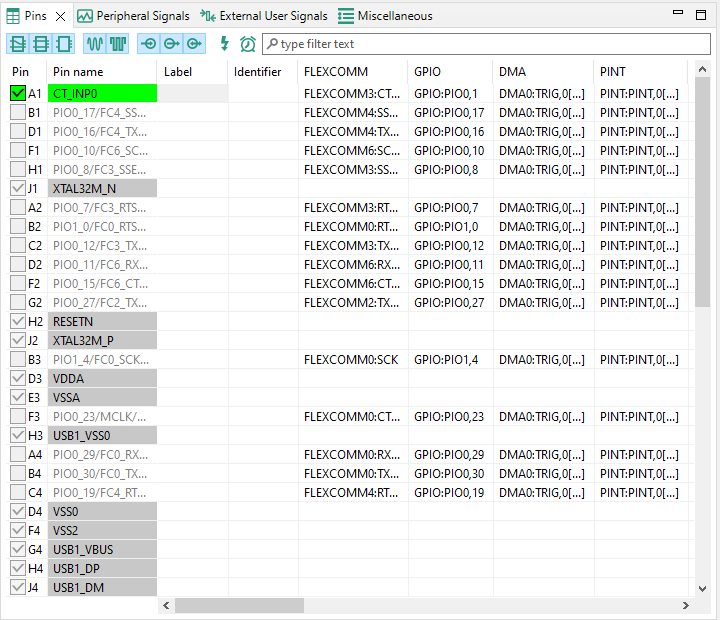Maximize the Pins view panel
The height and width of the screenshot is (620, 720).
click(701, 15)
